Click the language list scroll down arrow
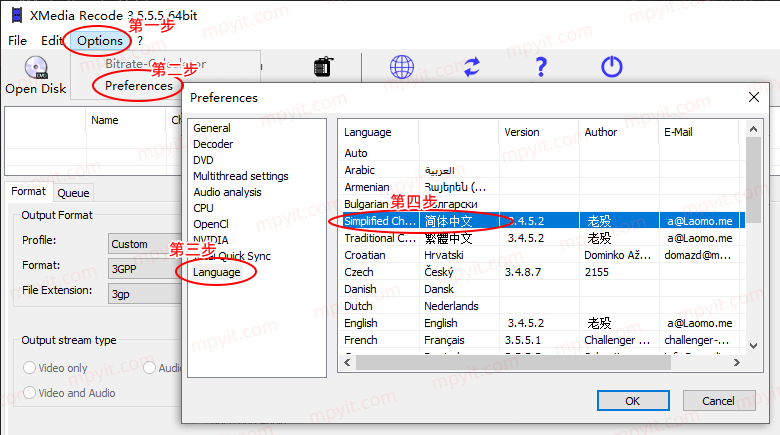780x435 pixels. tap(753, 346)
